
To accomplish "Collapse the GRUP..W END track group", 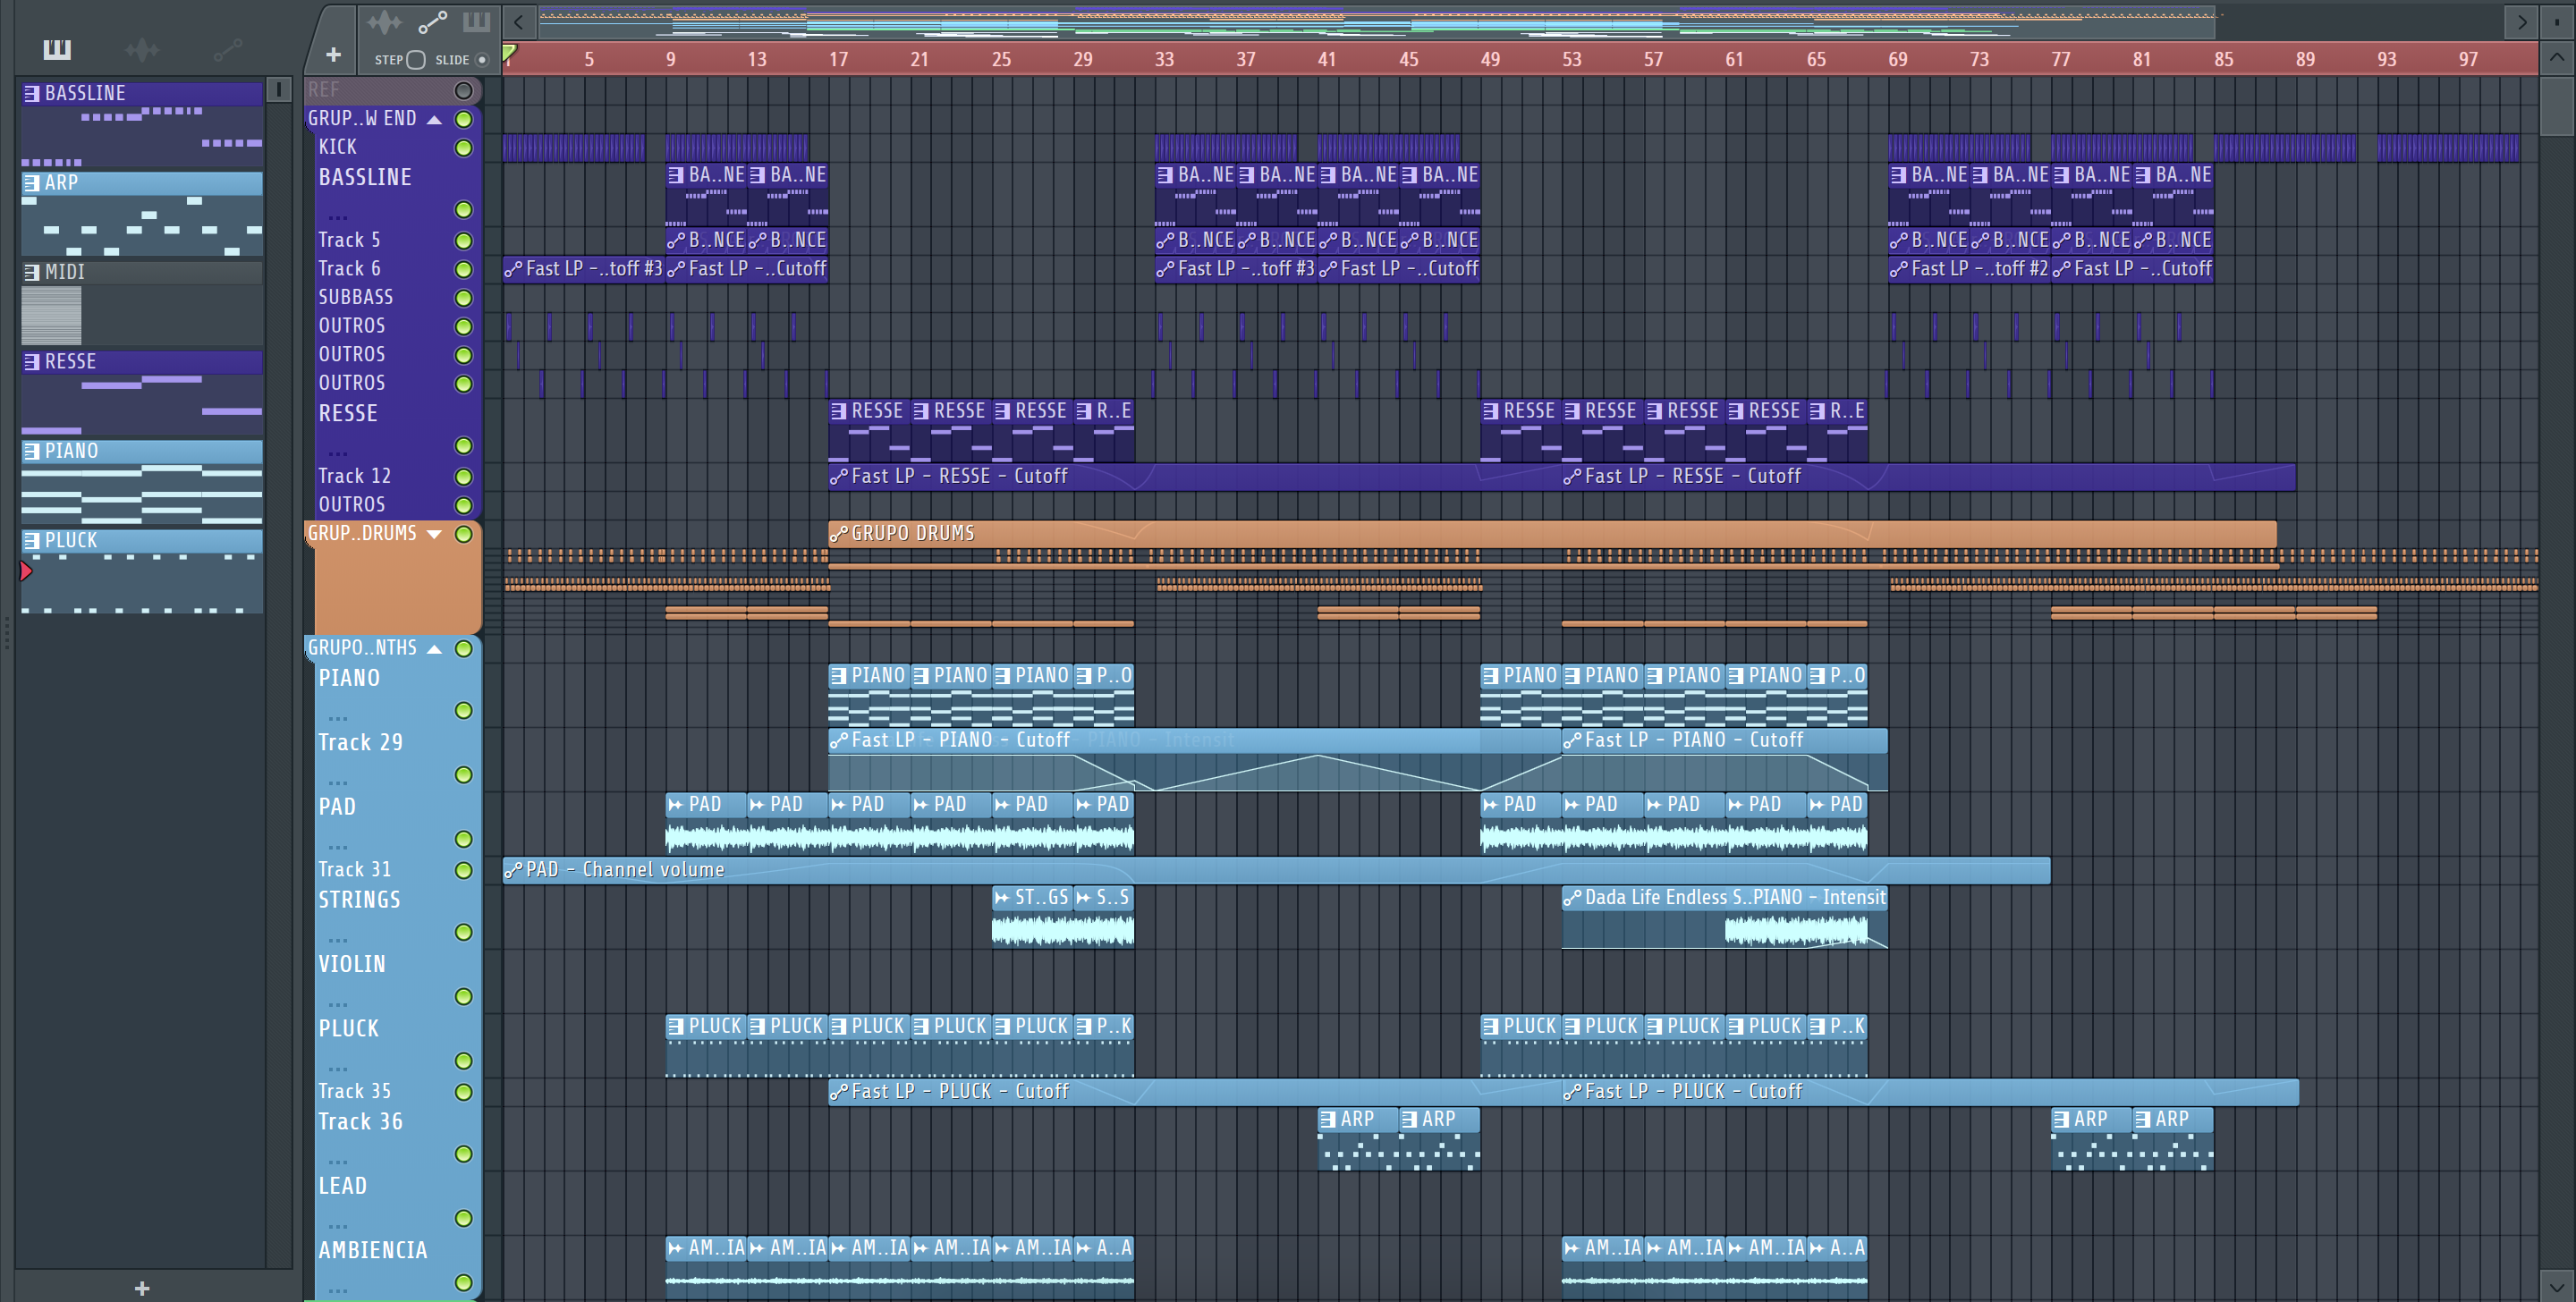I will coord(434,120).
